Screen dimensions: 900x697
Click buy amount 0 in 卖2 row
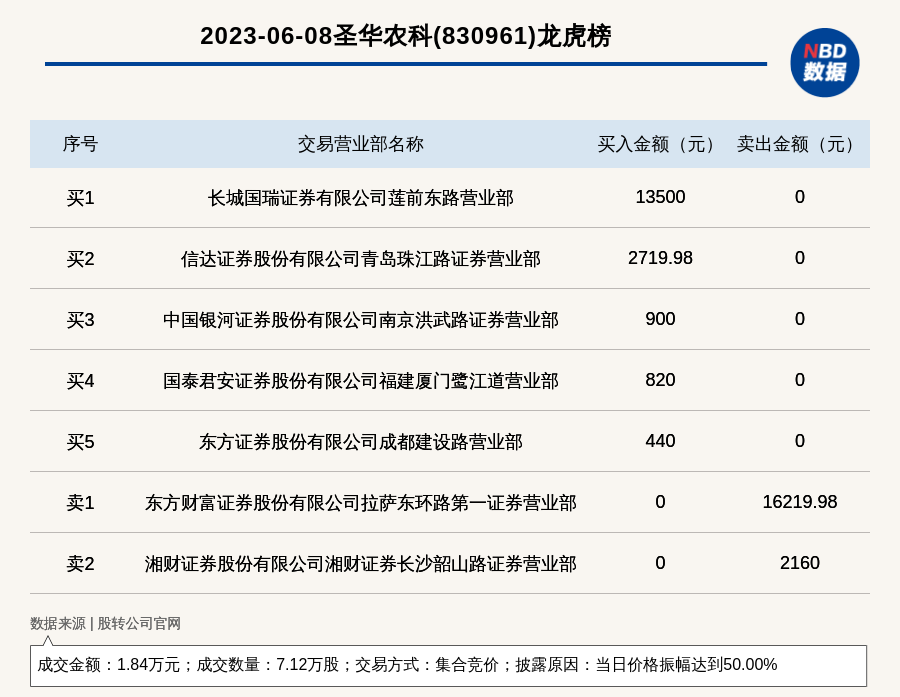(660, 563)
